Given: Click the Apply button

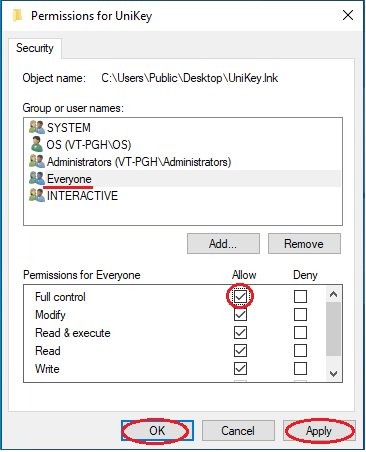Looking at the screenshot, I should tap(319, 431).
